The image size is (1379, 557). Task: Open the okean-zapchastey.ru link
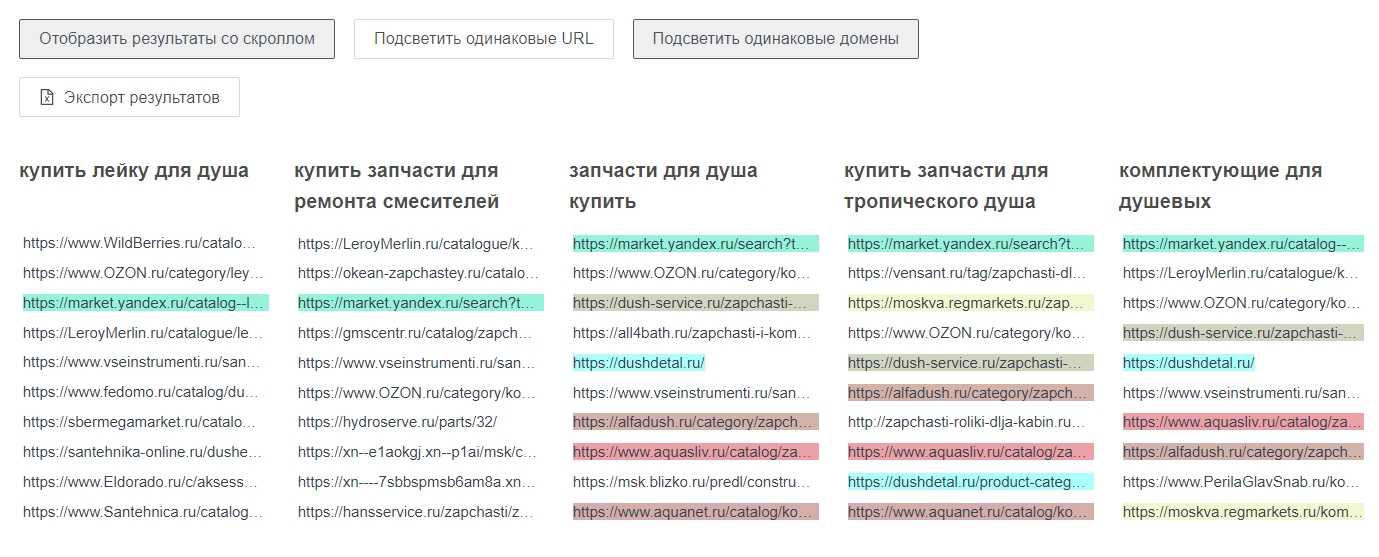[417, 273]
